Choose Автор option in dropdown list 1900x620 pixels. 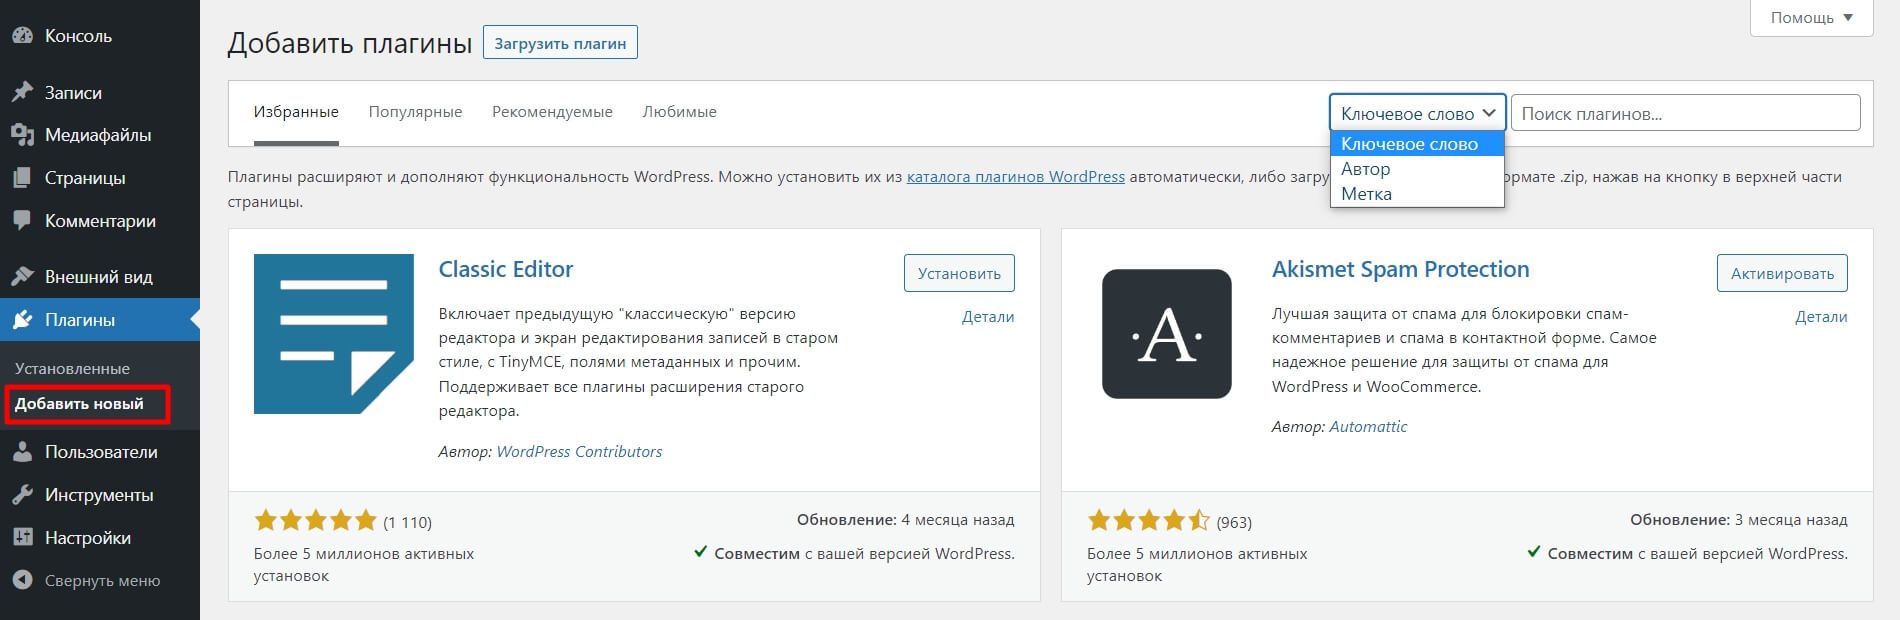1417,169
